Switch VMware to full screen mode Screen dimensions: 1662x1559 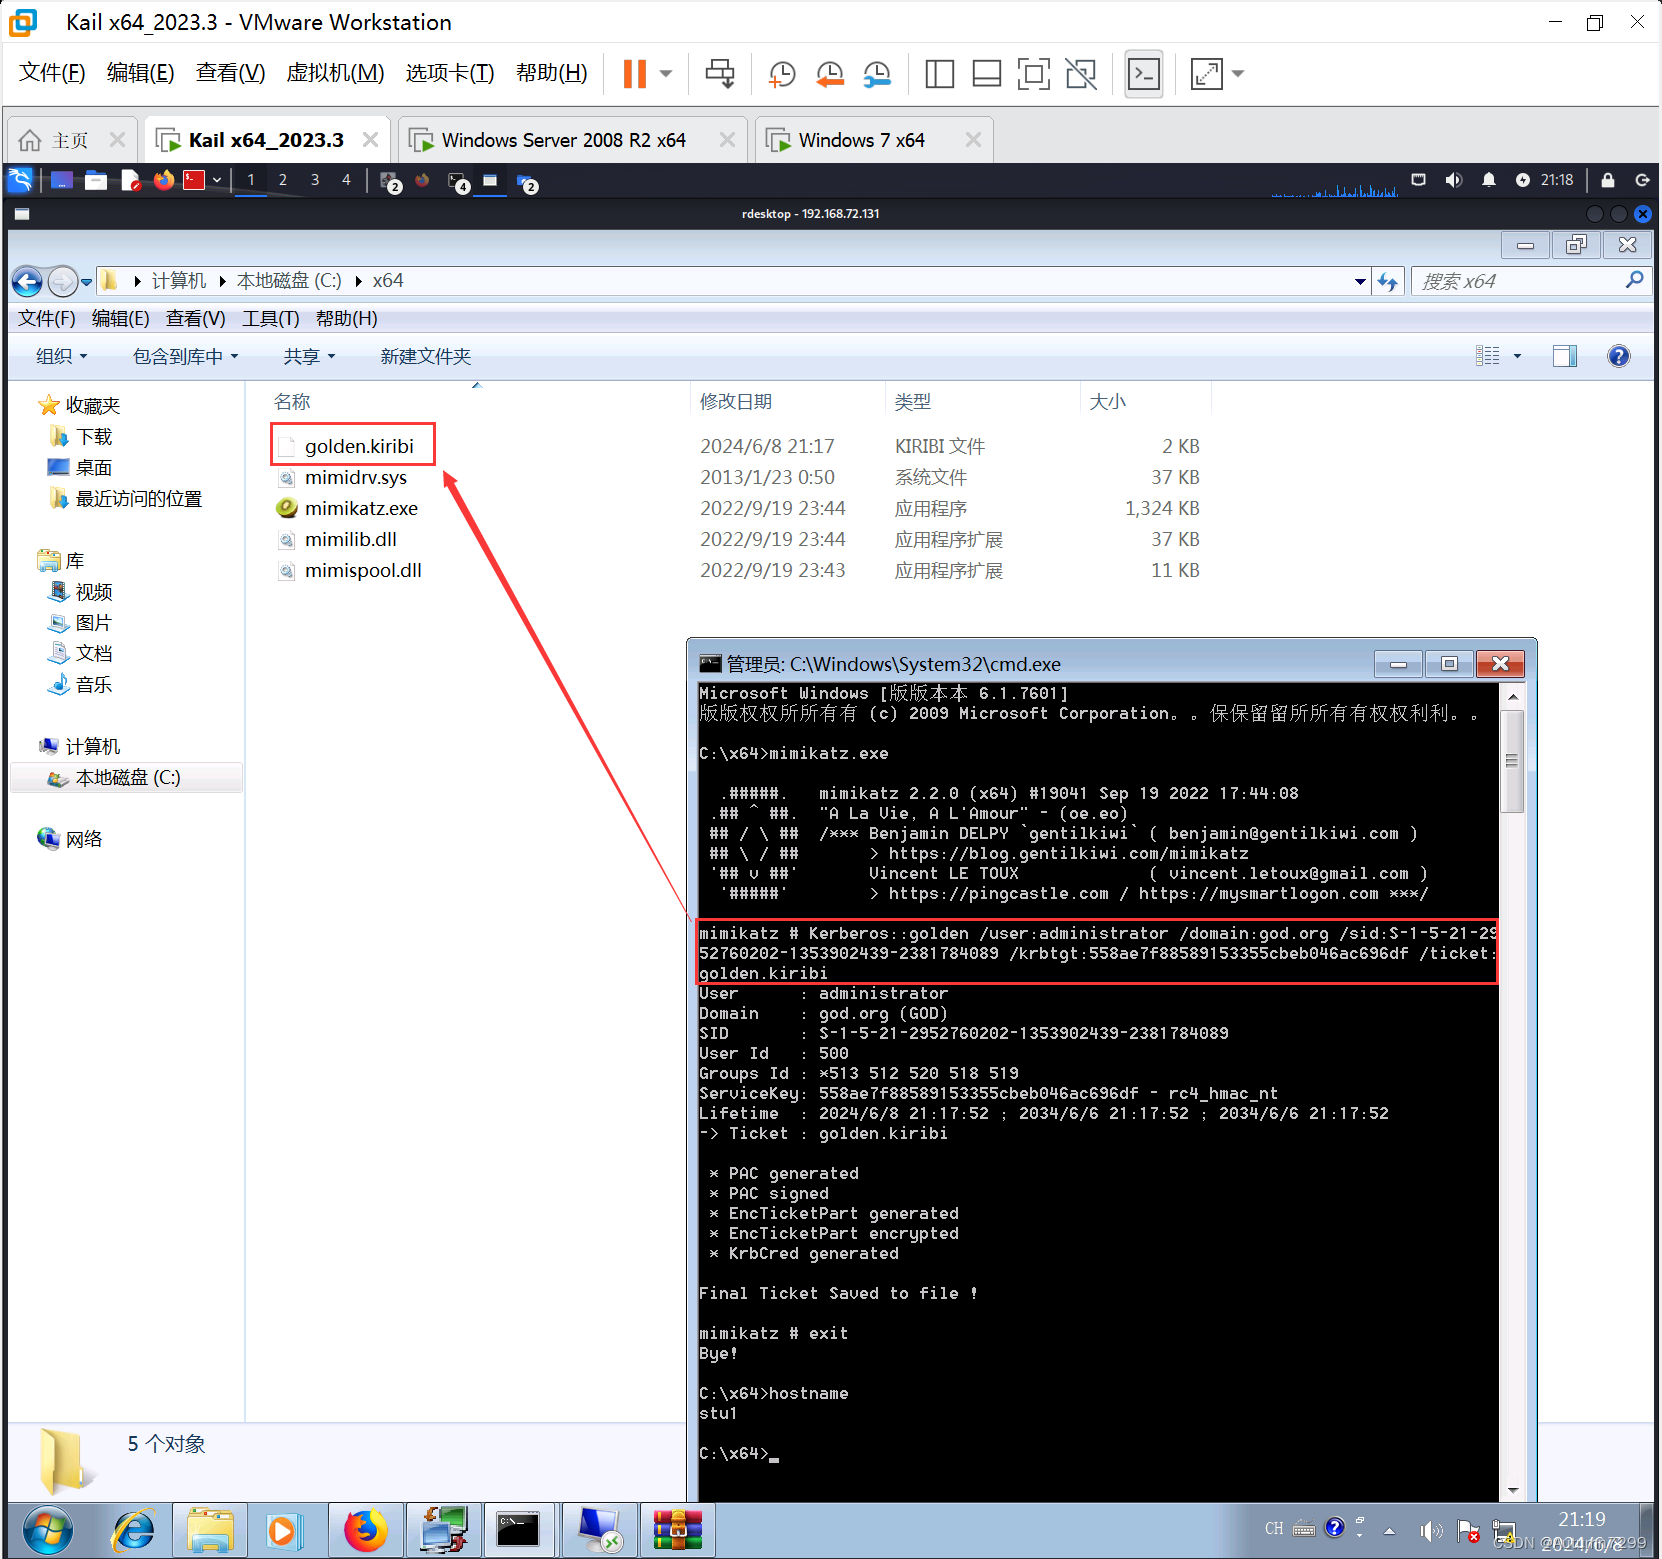coord(1033,73)
